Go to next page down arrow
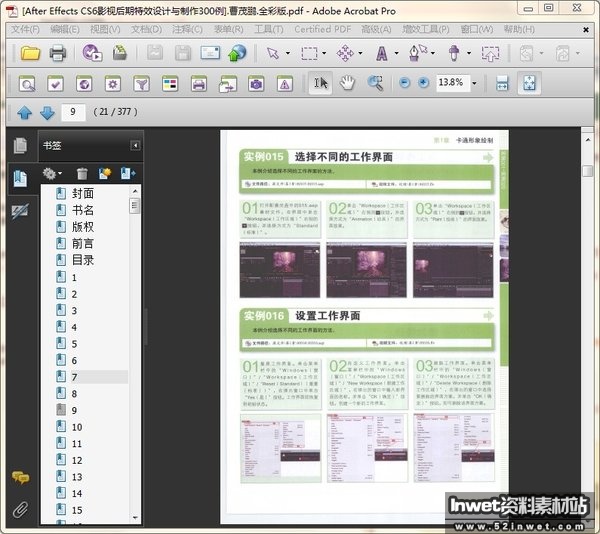 [x=47, y=112]
